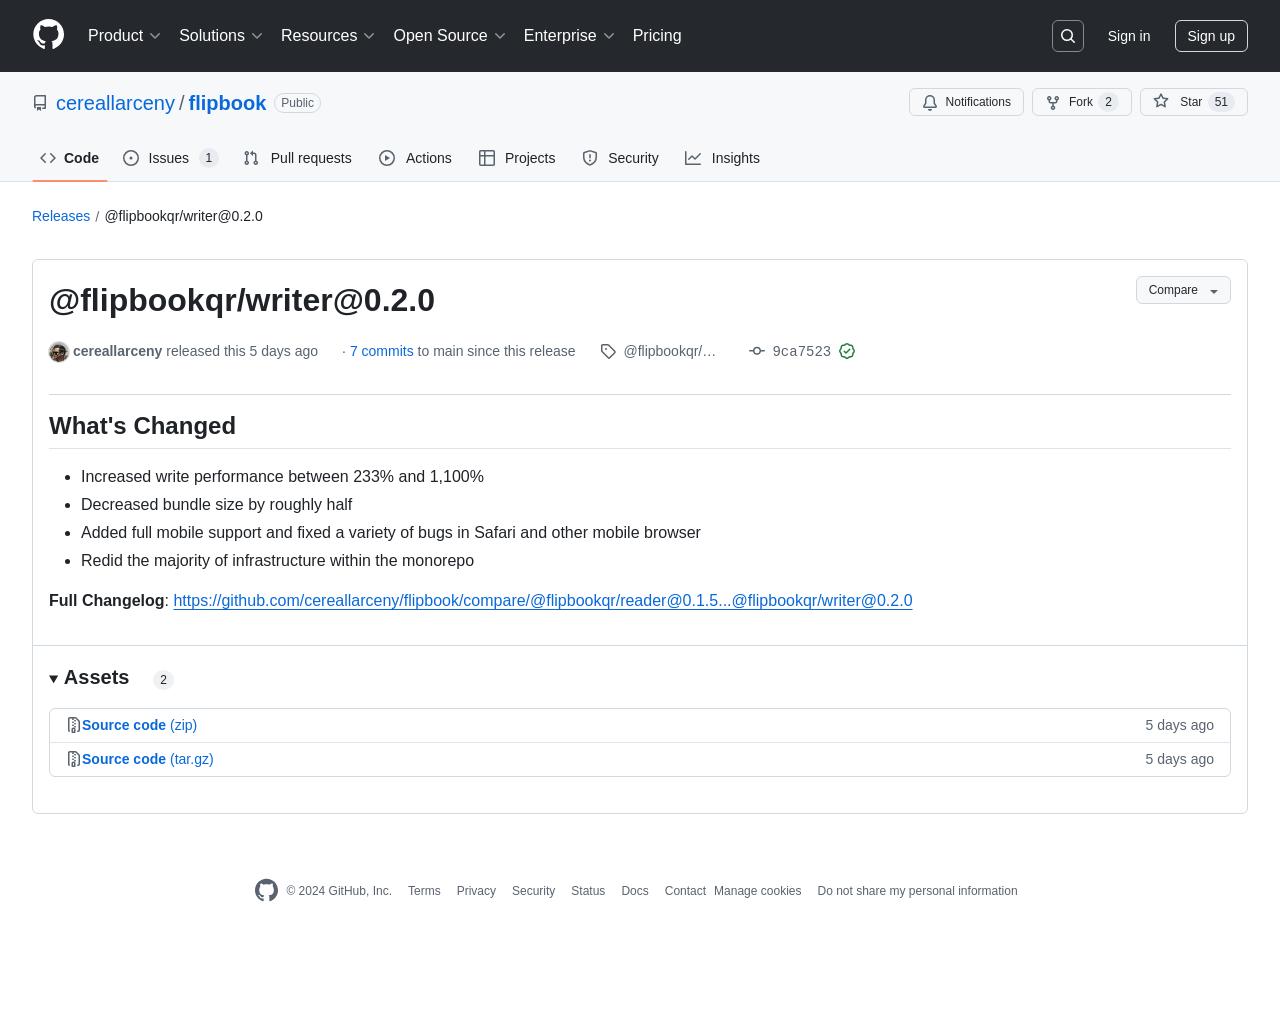The height and width of the screenshot is (1024, 1280).
Task: Click the Public badge label
Action: [297, 103]
